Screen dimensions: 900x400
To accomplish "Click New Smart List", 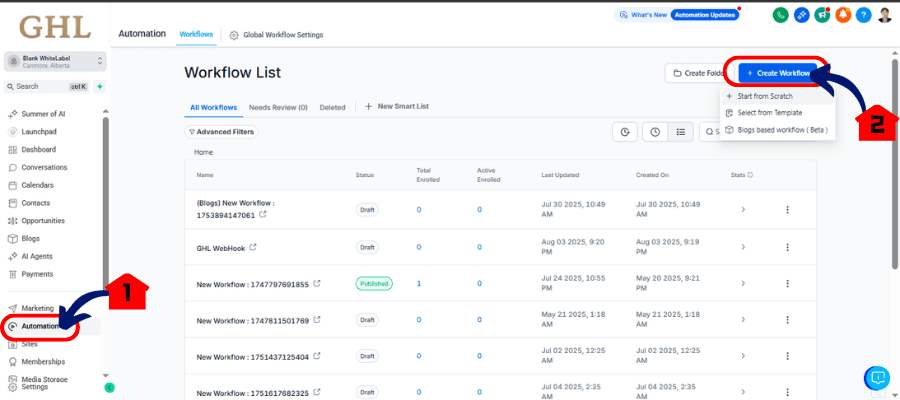I will 397,107.
